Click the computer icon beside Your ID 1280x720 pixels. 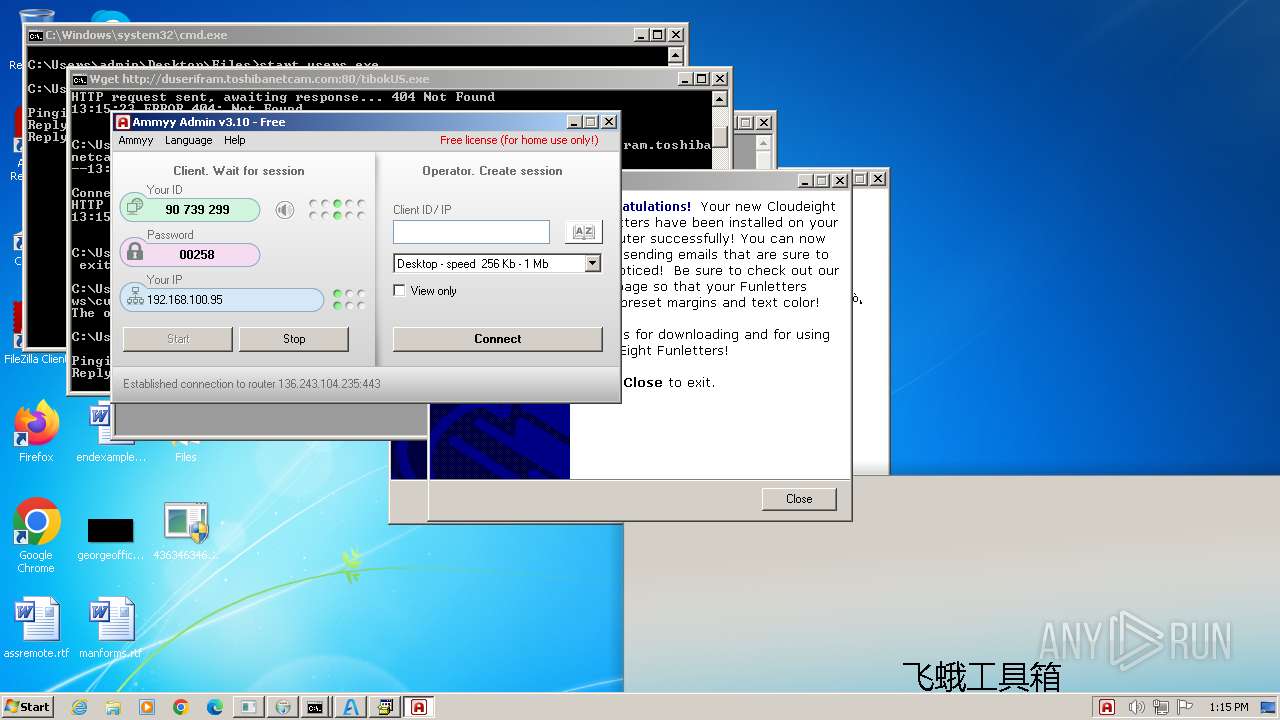pos(135,208)
